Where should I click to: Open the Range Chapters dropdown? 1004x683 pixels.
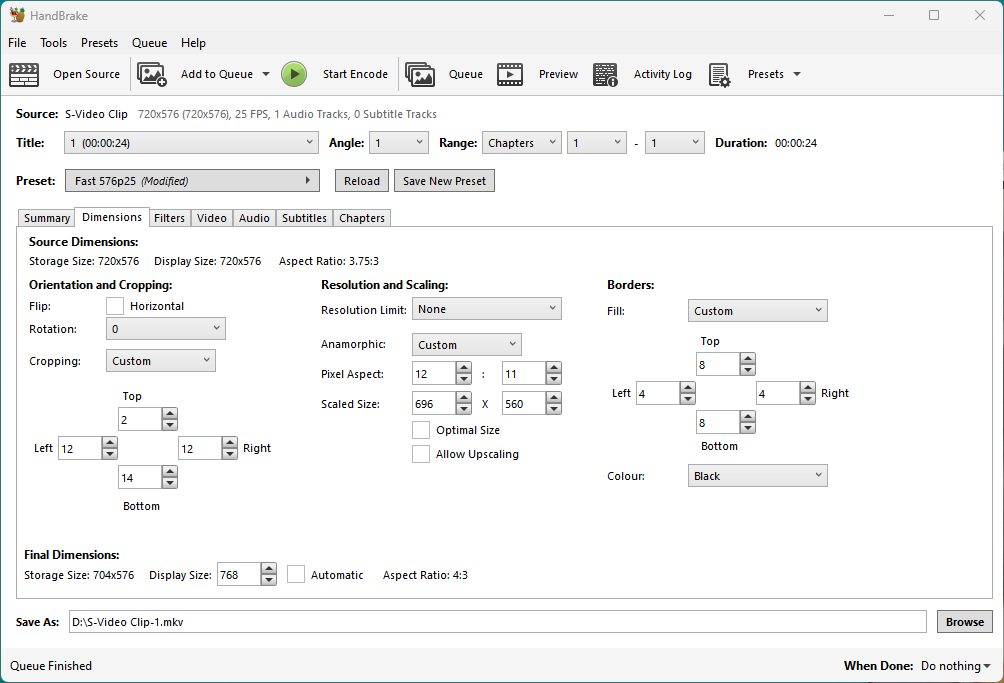point(522,143)
